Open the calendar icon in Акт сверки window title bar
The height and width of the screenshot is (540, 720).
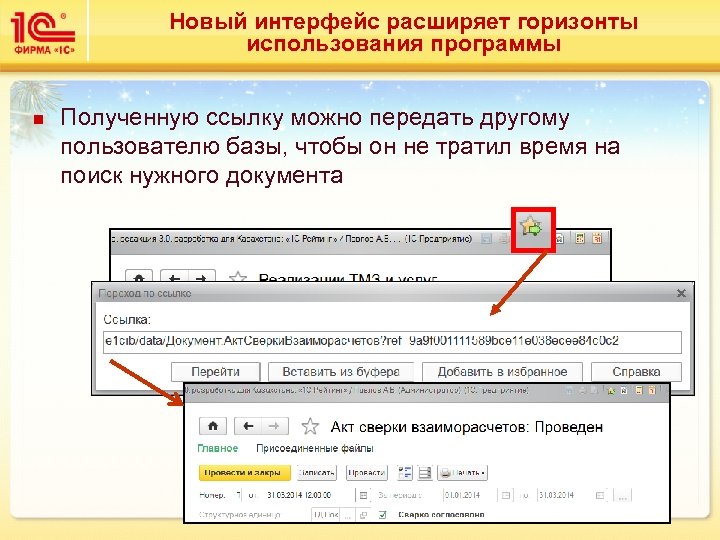[652, 391]
